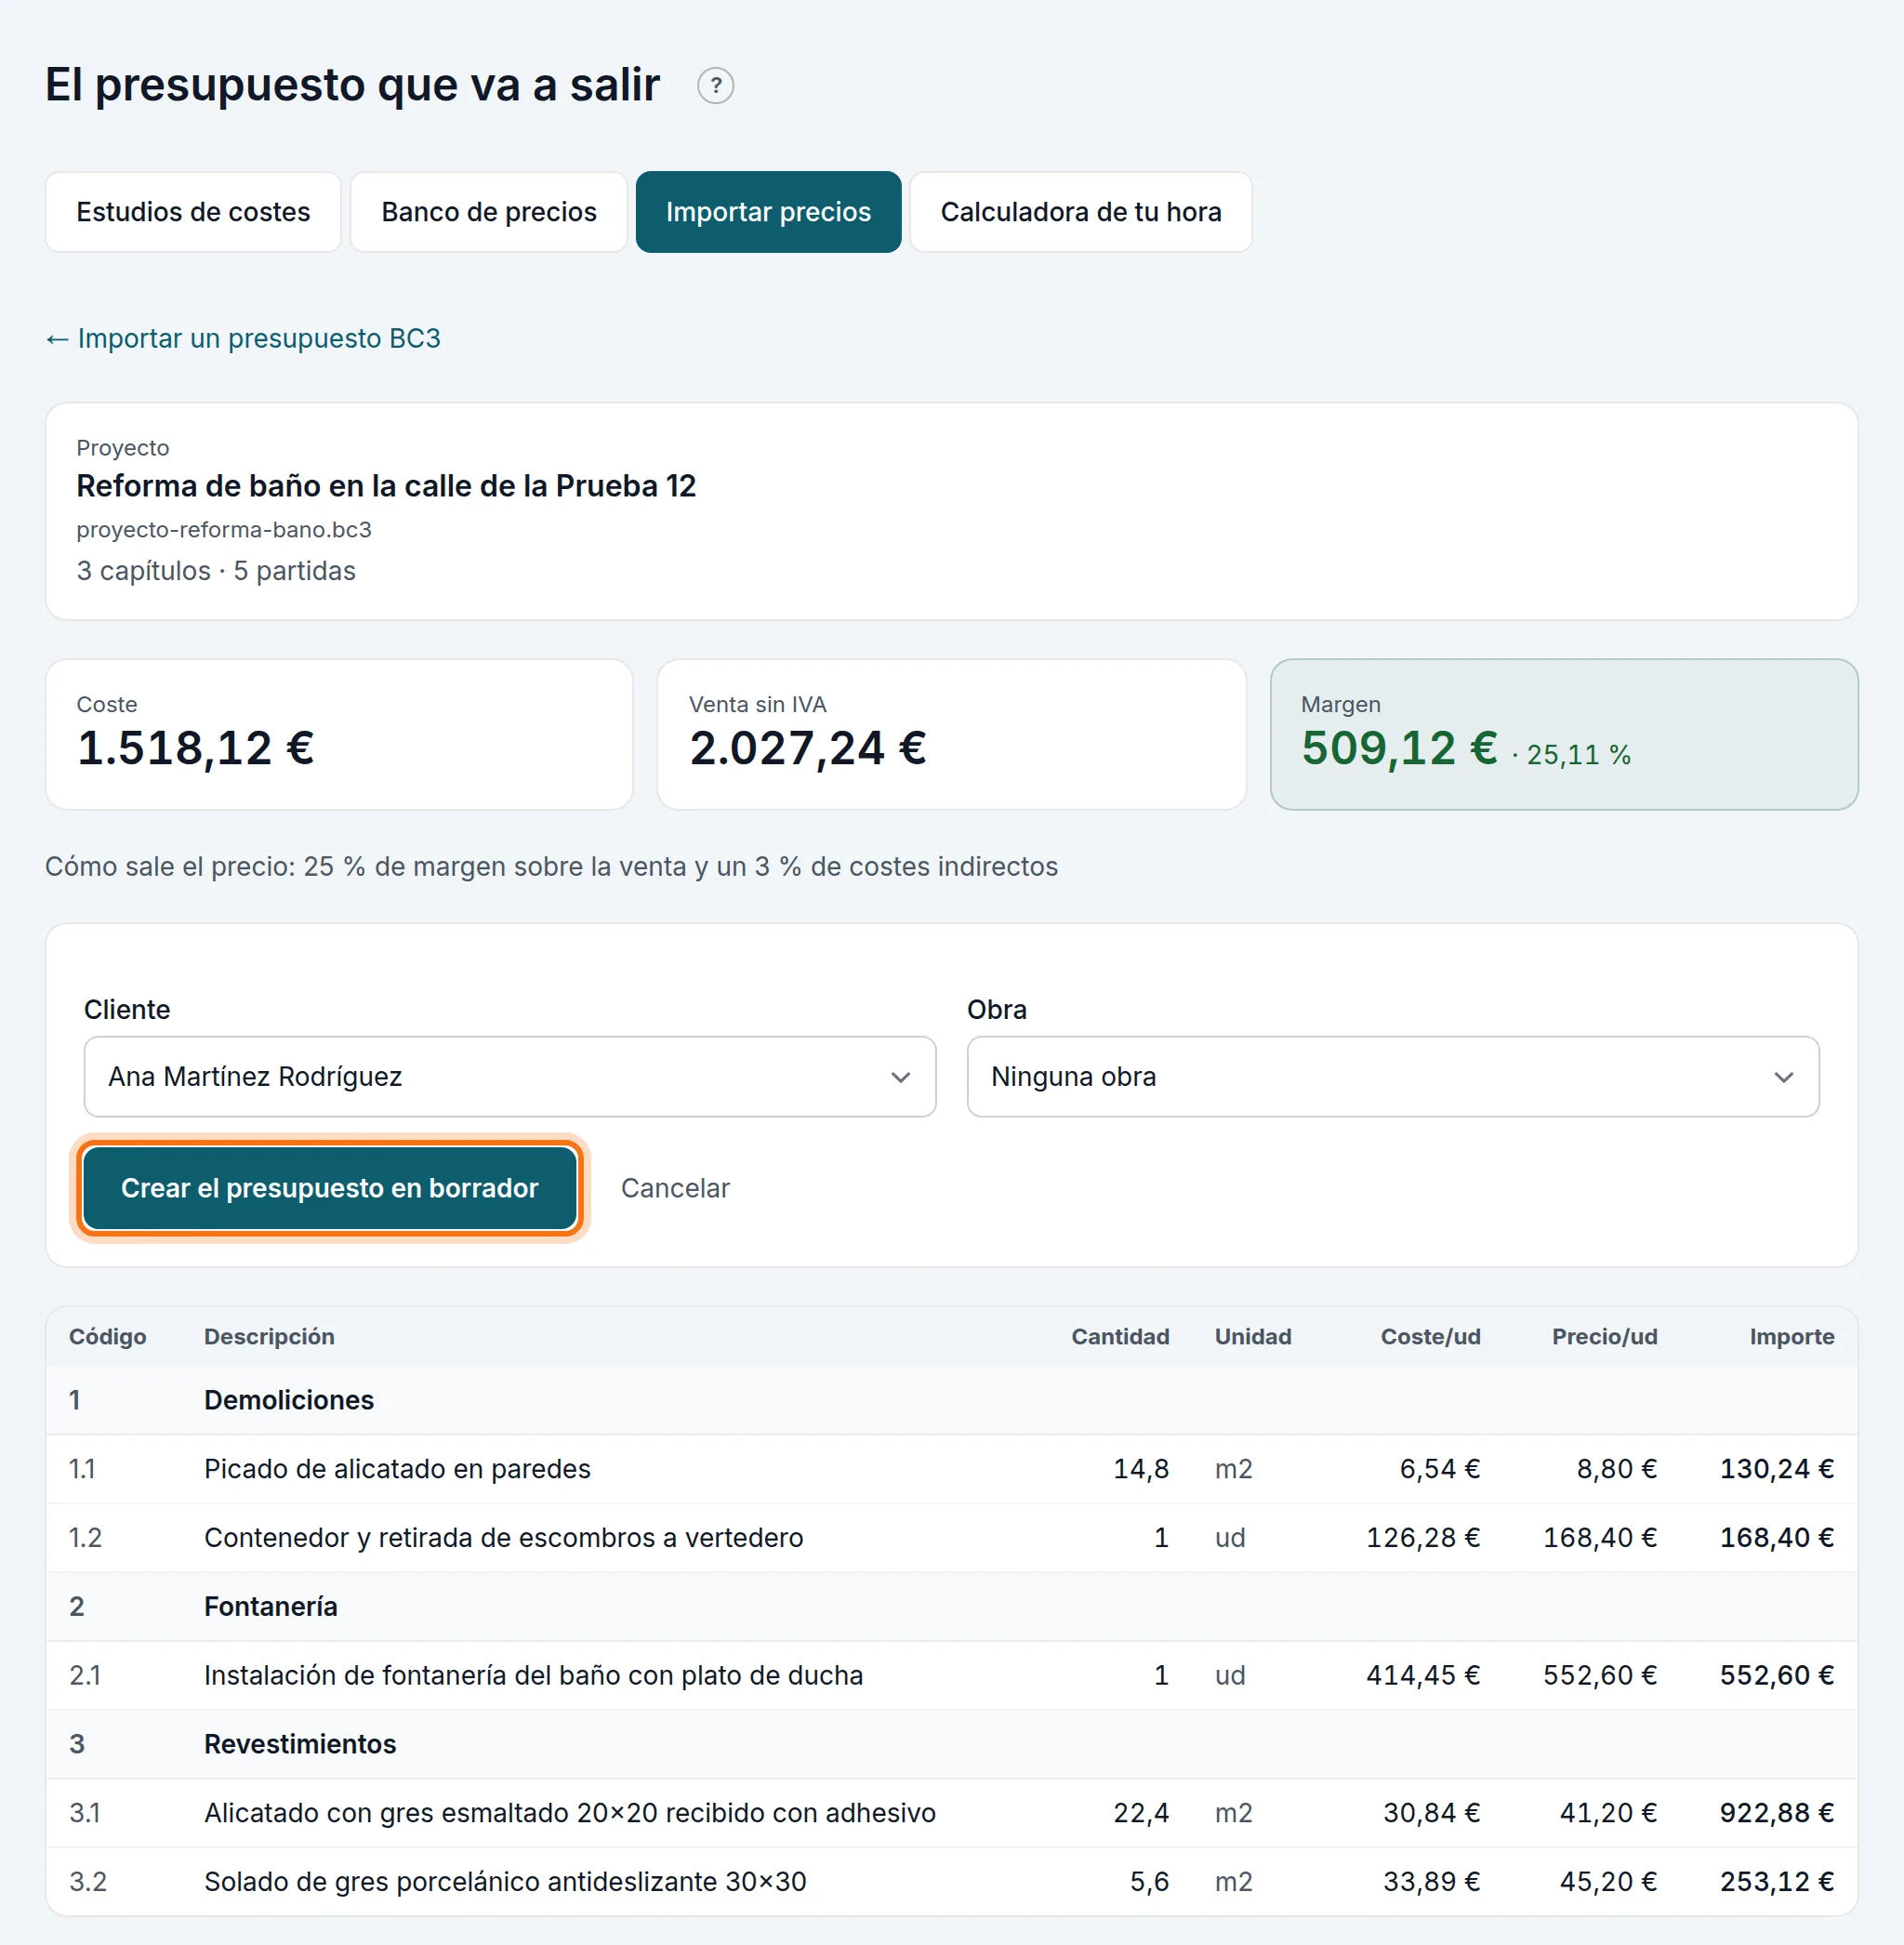This screenshot has width=1904, height=1945.
Task: Click the Importe column header
Action: click(x=1791, y=1337)
